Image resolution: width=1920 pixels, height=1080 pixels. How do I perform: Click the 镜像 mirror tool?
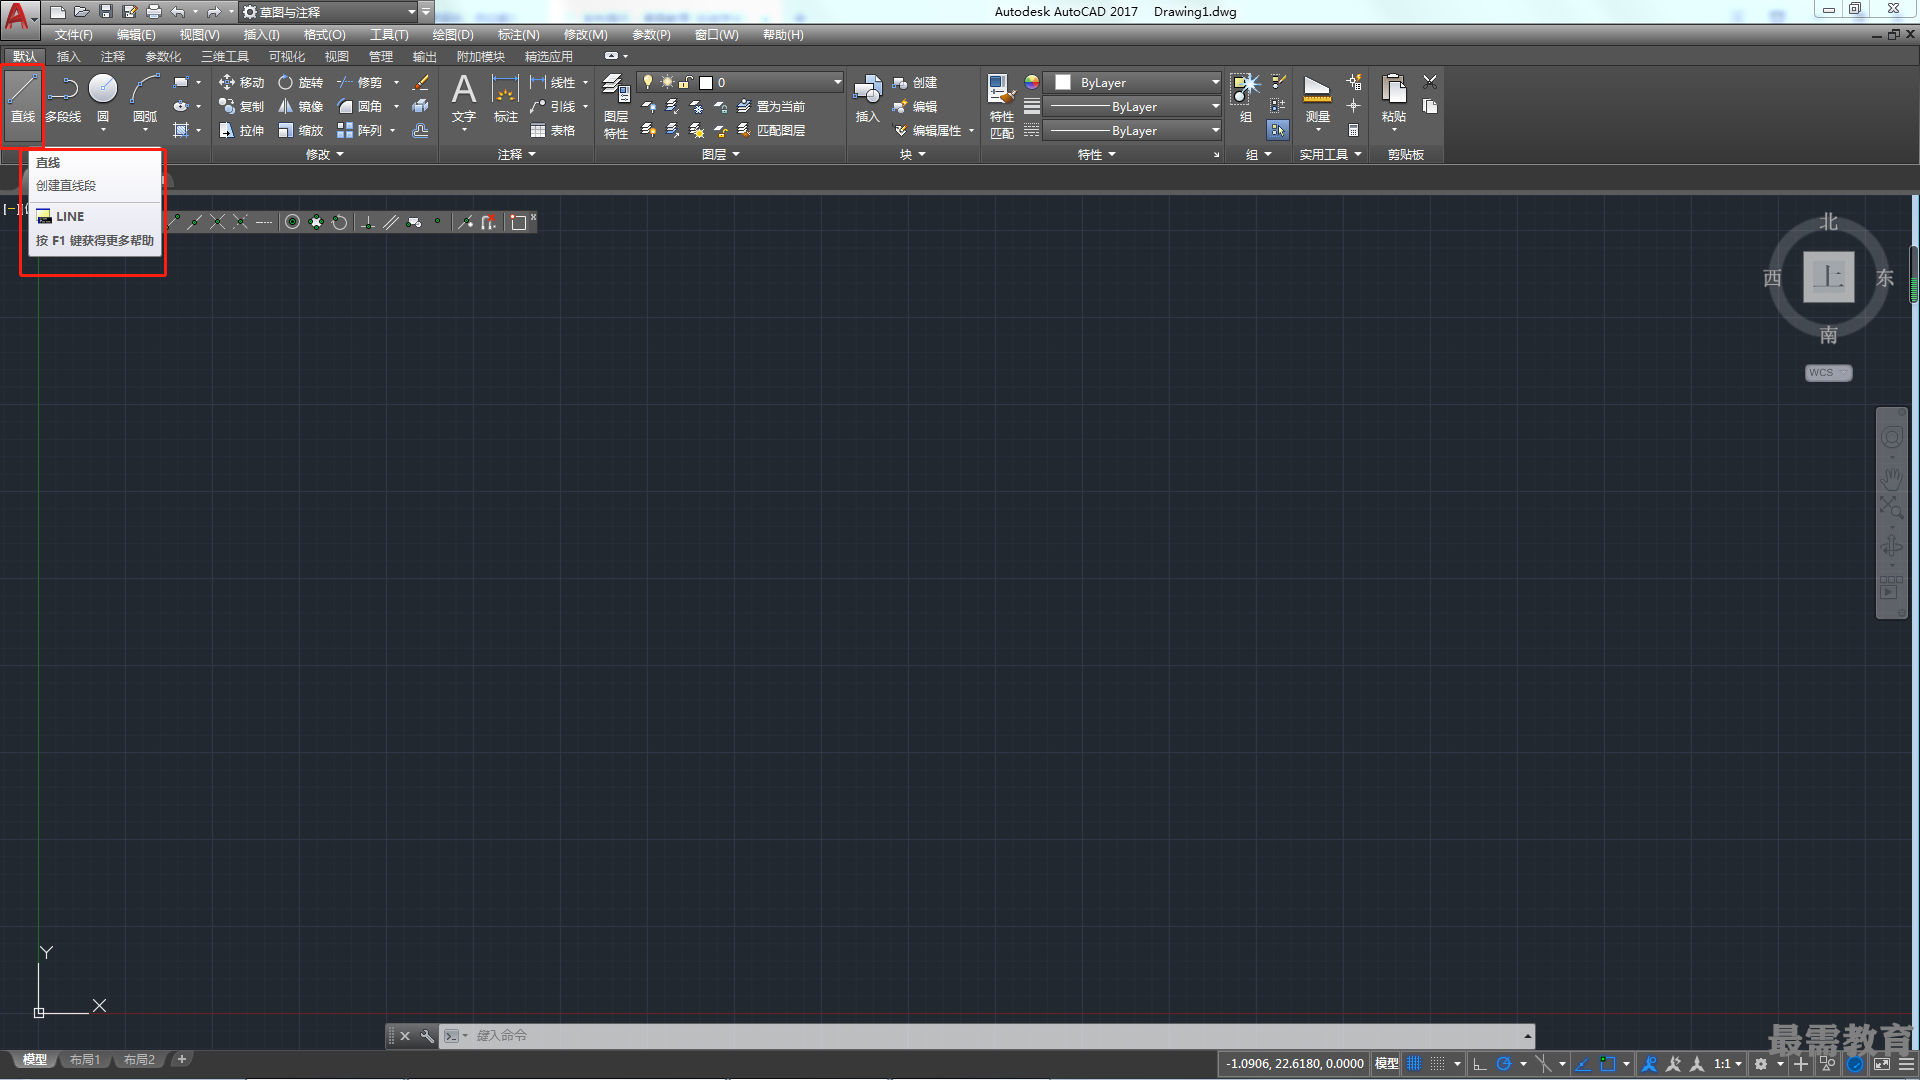(x=300, y=107)
